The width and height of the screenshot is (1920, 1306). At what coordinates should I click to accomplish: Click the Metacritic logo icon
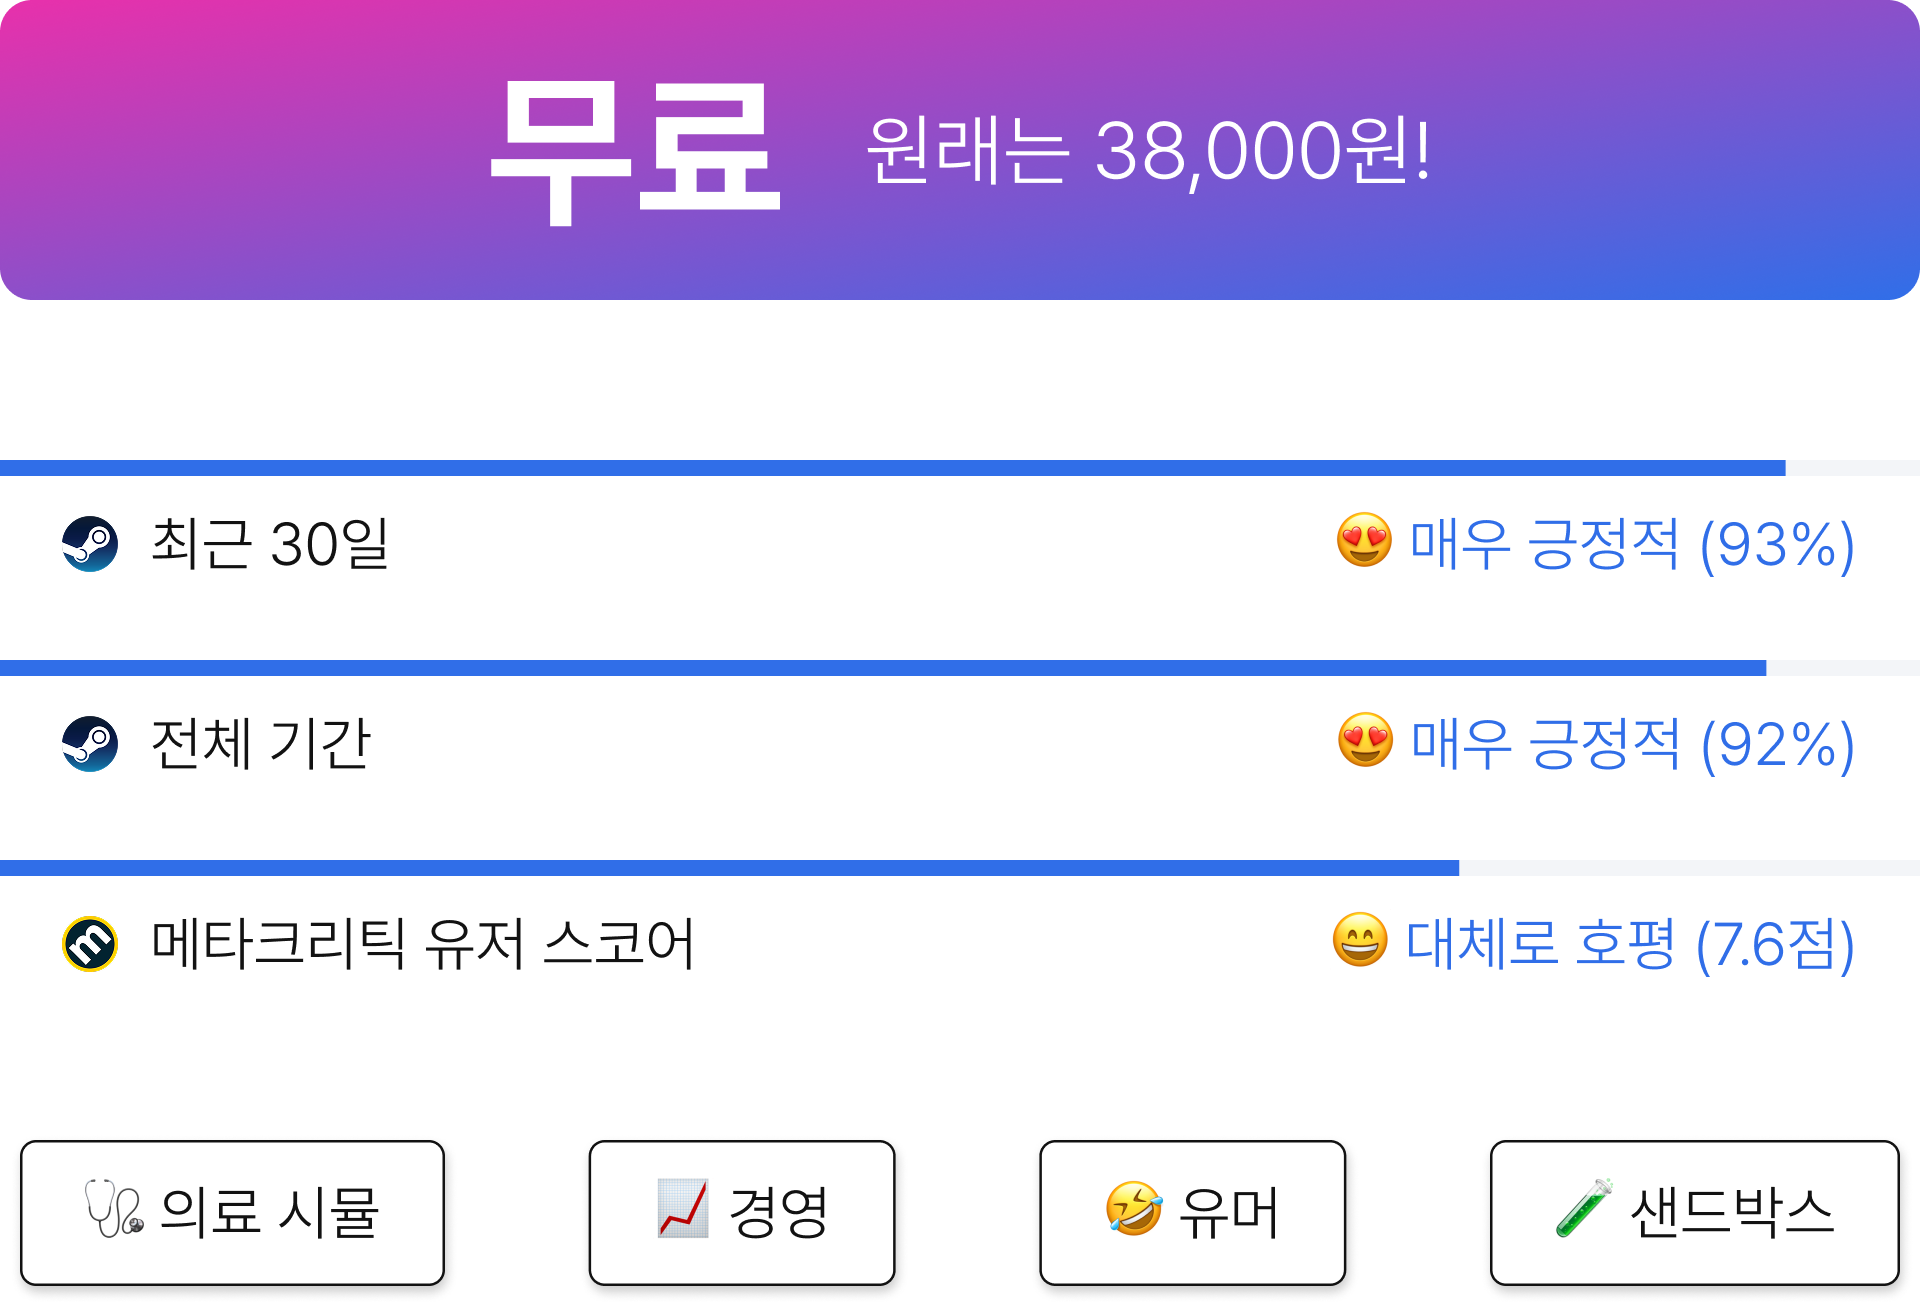[x=90, y=944]
